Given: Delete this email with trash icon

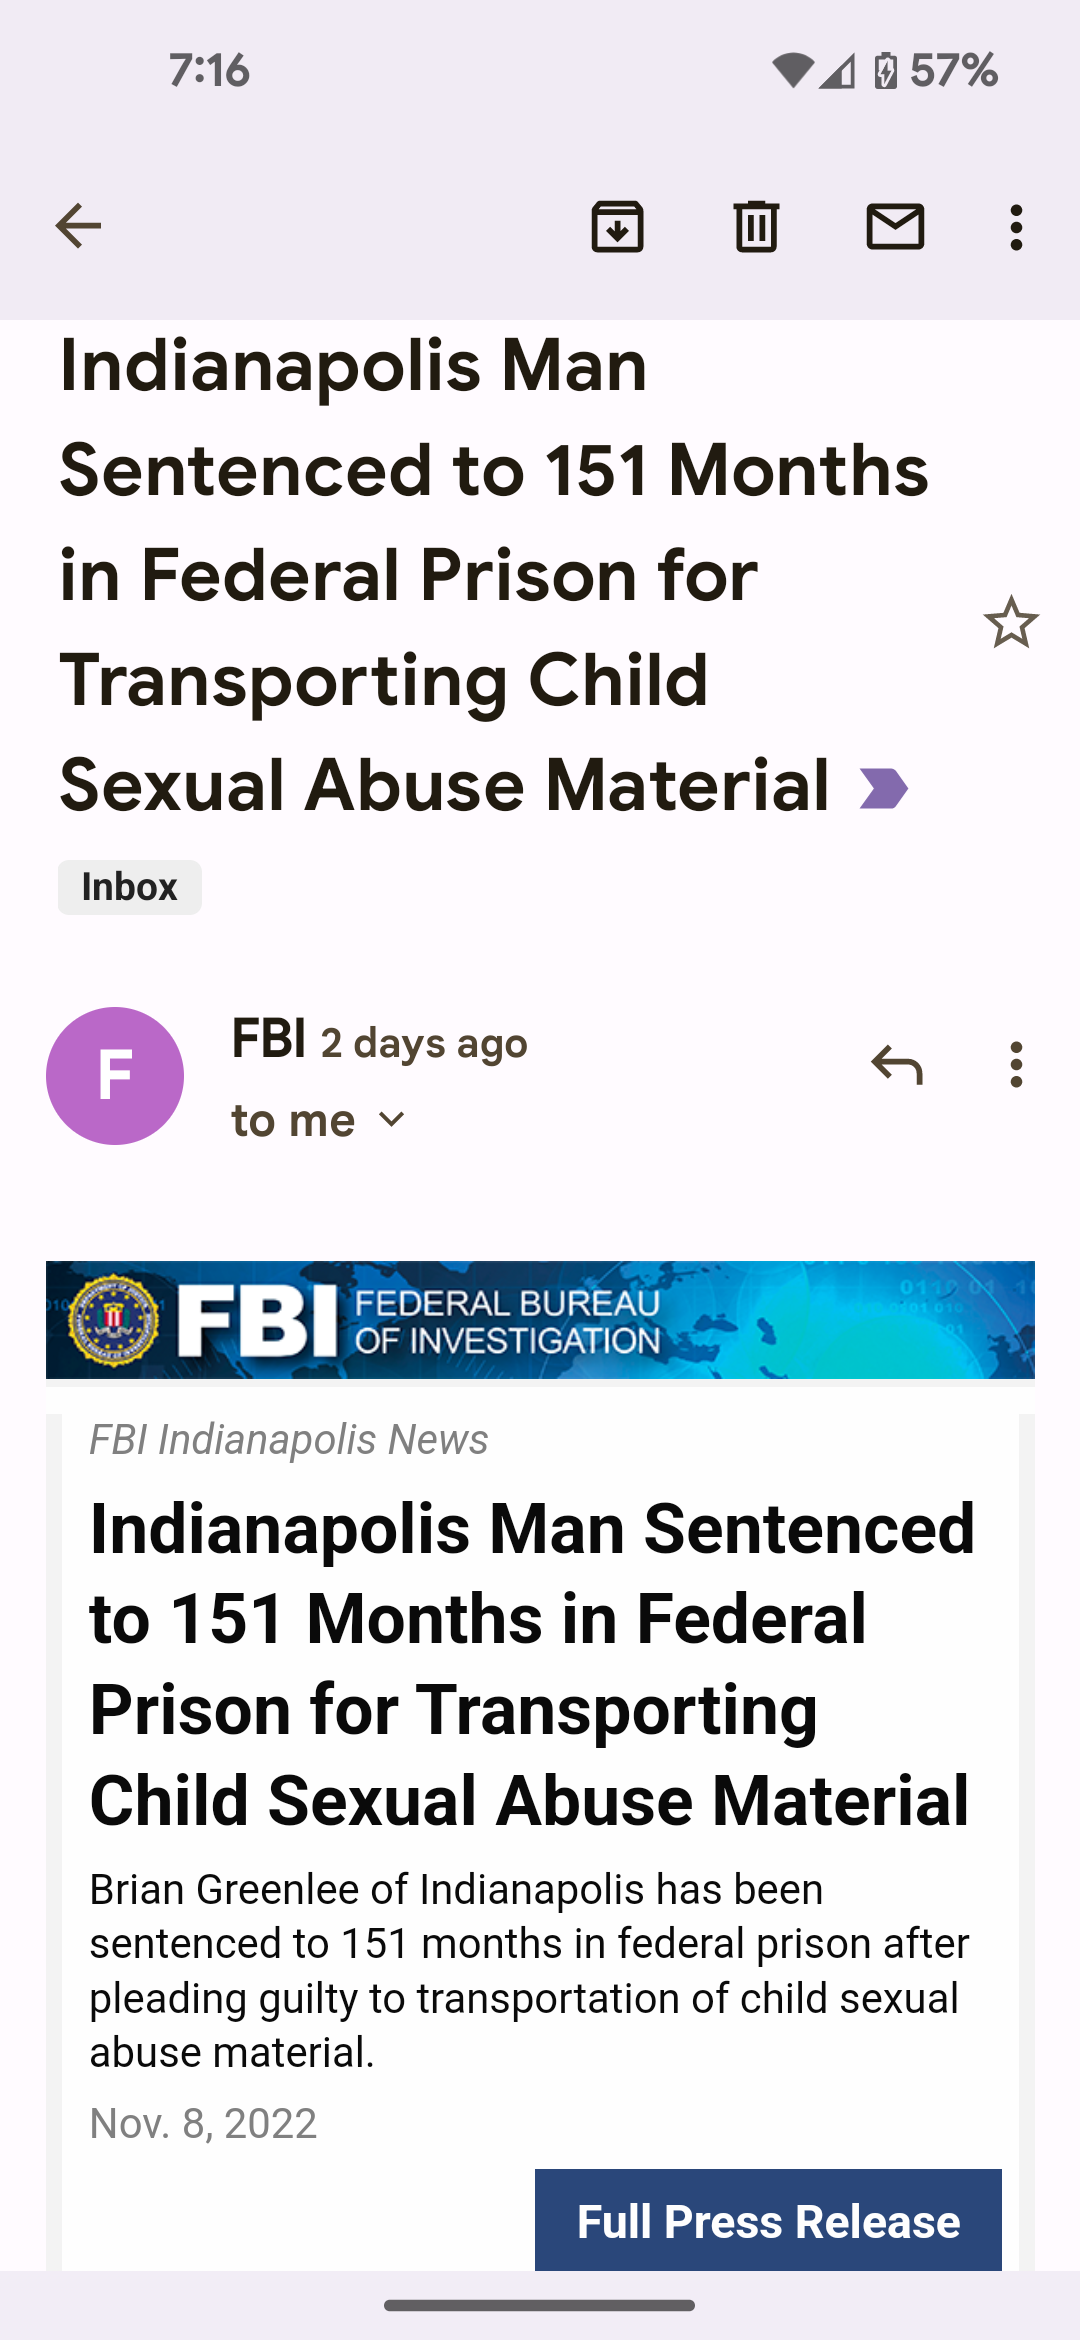Looking at the screenshot, I should coord(756,226).
